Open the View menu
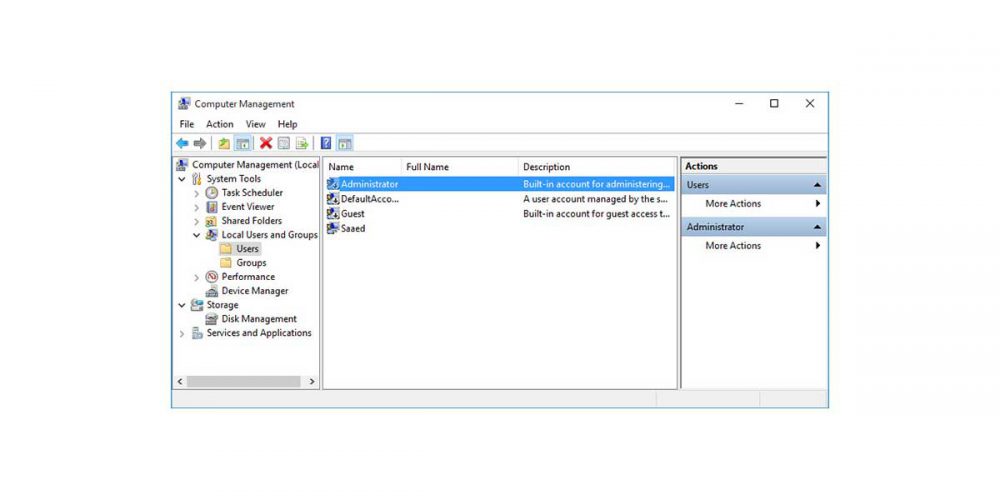 (256, 124)
